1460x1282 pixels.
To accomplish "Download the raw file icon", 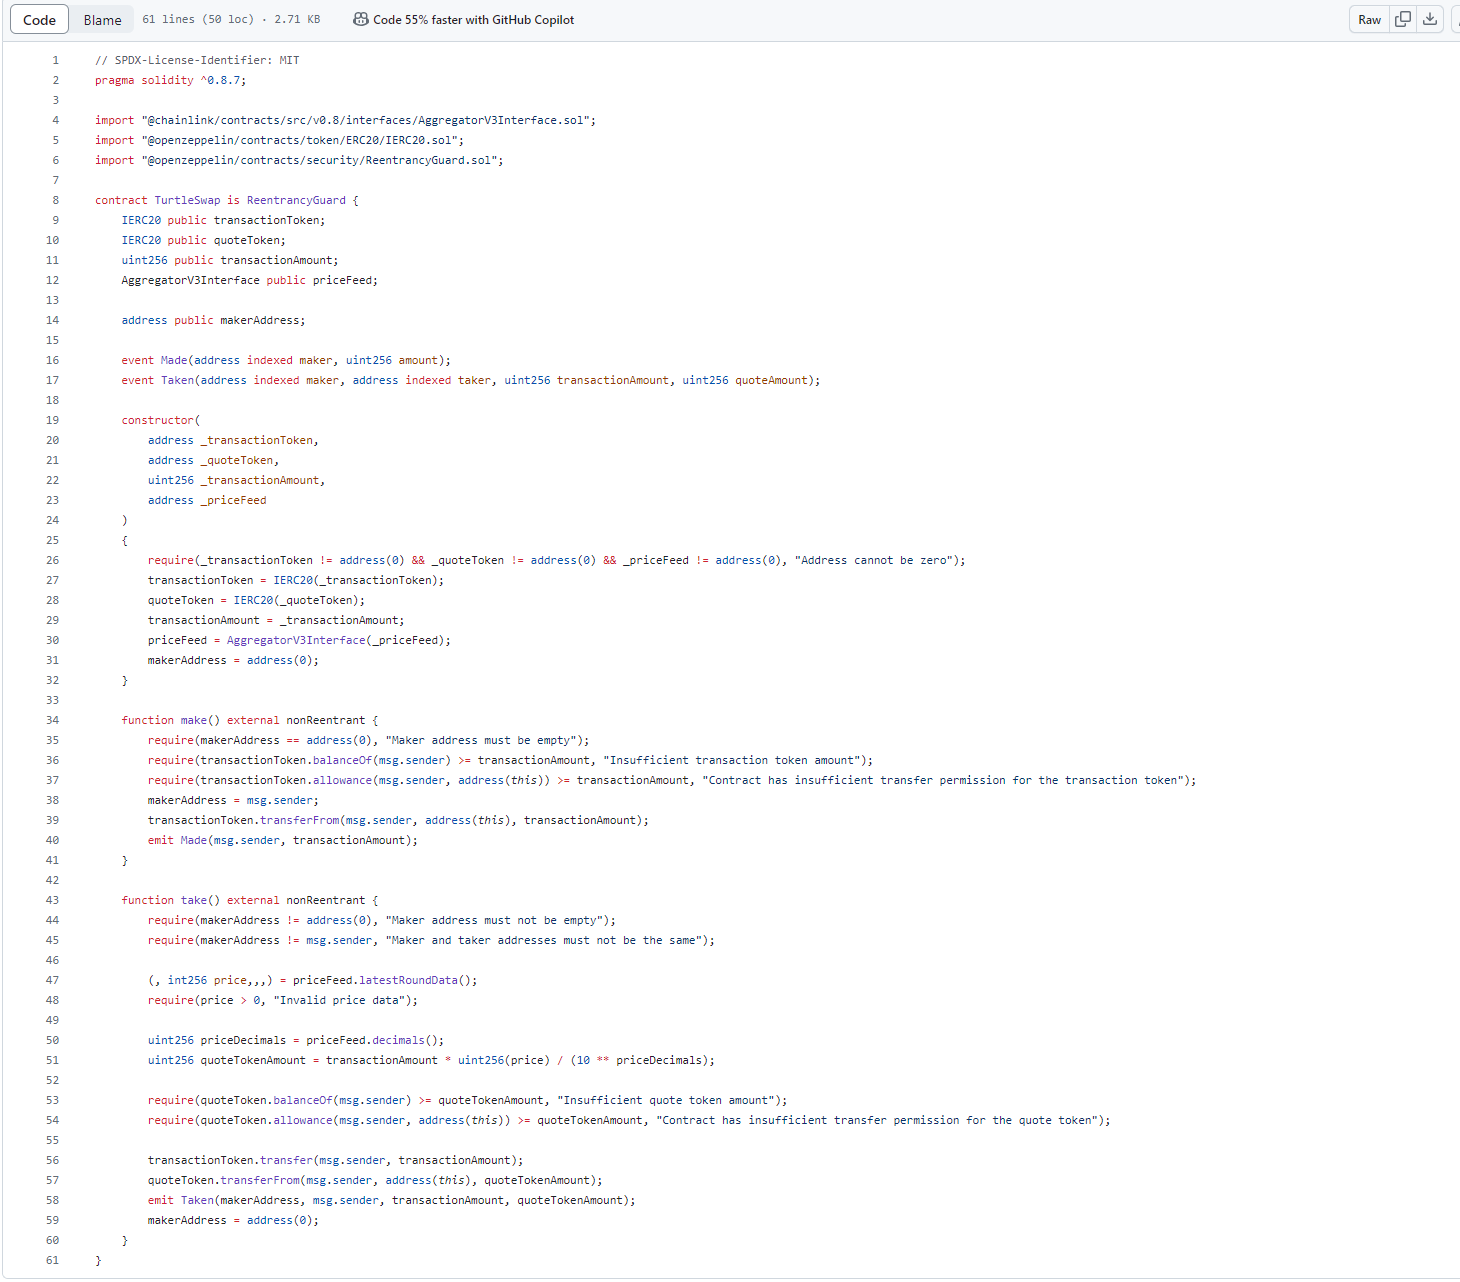I will [x=1430, y=20].
